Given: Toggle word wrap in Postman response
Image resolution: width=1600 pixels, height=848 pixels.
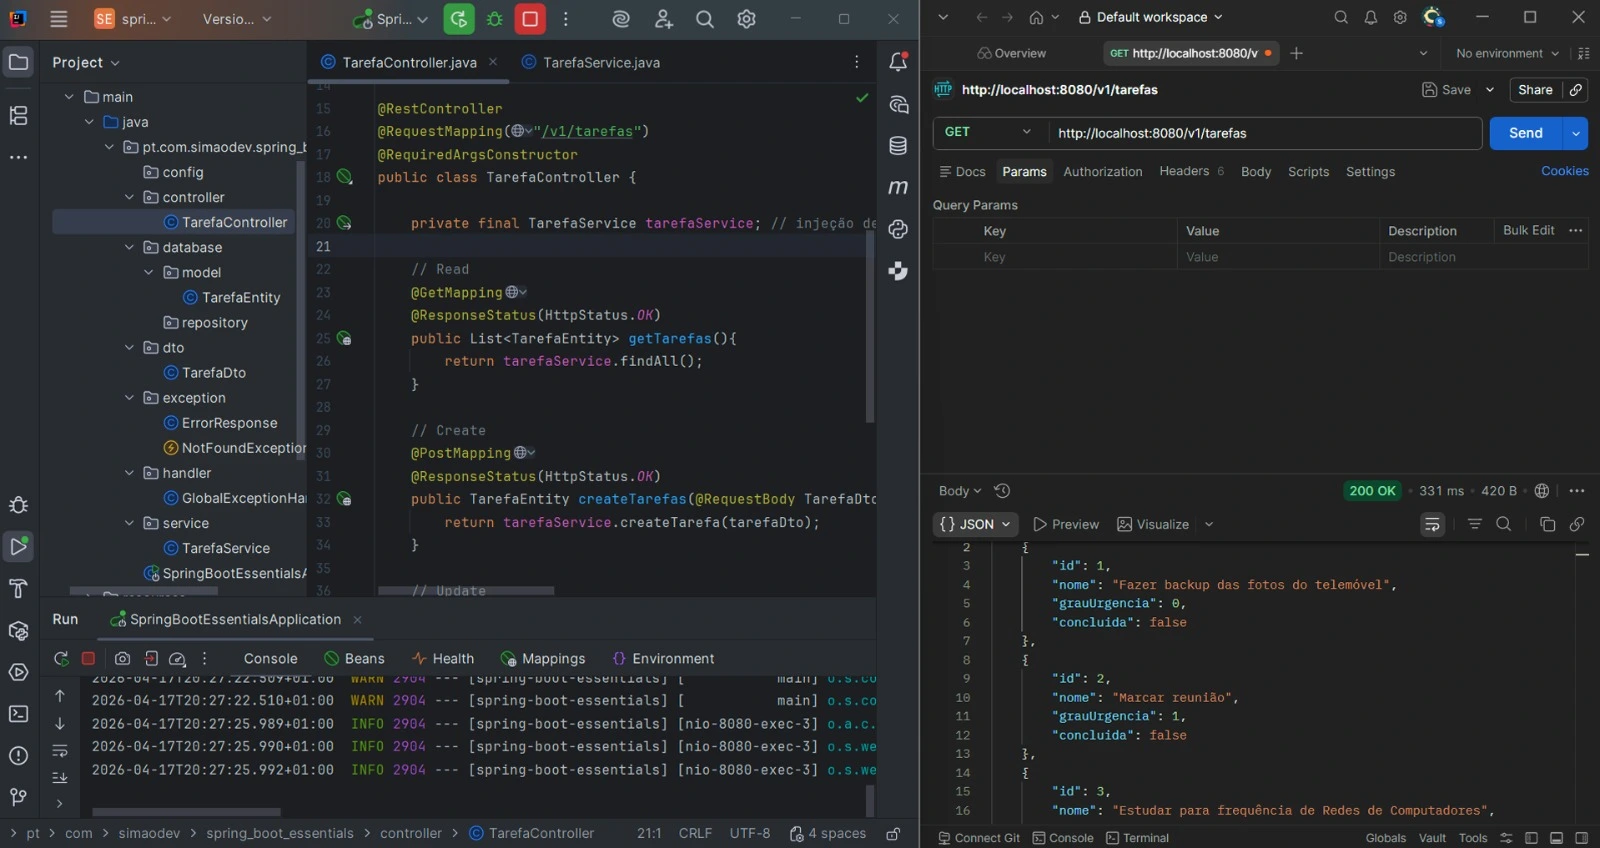Looking at the screenshot, I should tap(1432, 524).
